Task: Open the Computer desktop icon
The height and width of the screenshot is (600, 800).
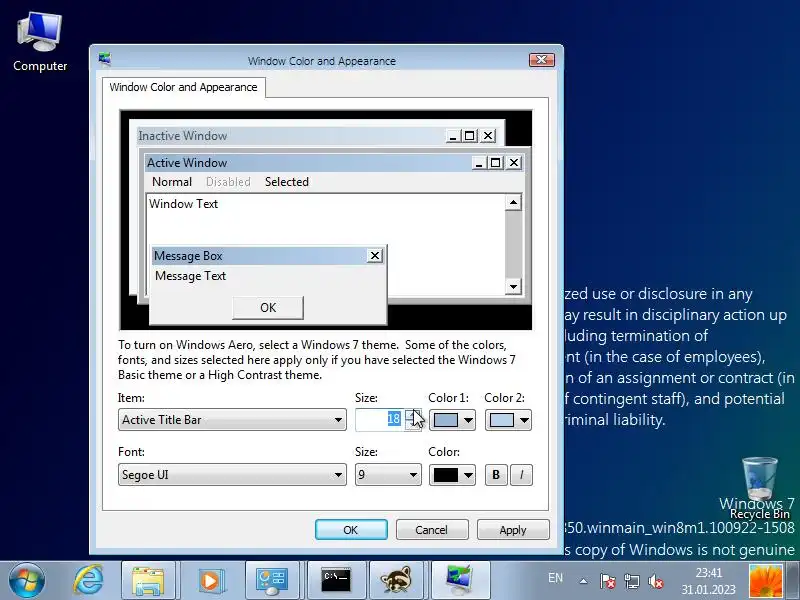Action: [x=40, y=43]
